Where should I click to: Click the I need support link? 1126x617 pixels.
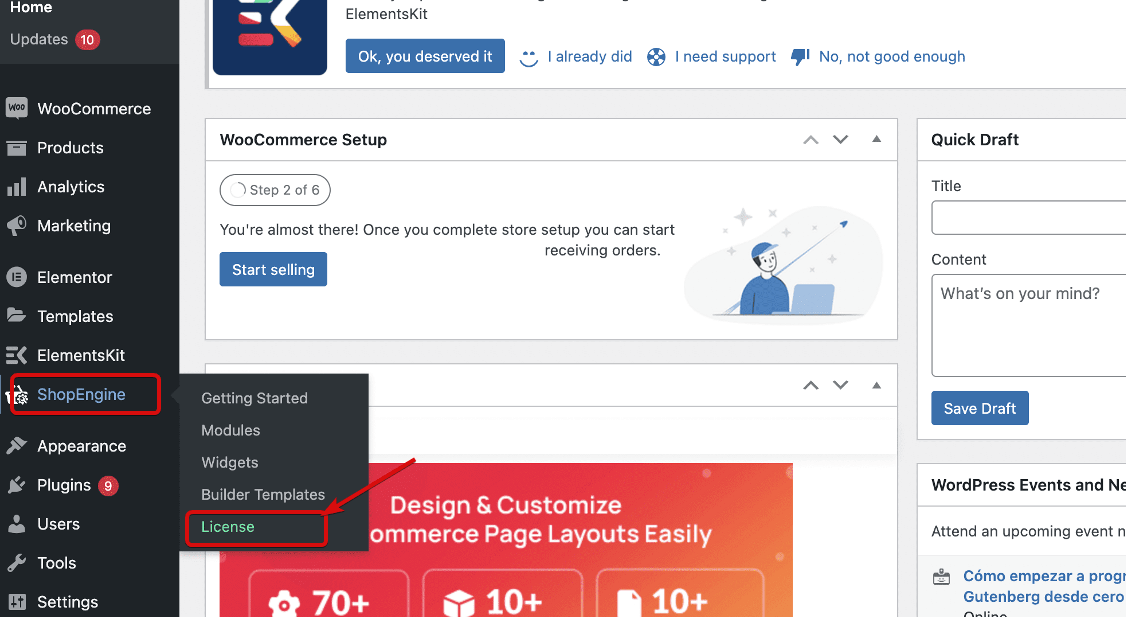(725, 57)
